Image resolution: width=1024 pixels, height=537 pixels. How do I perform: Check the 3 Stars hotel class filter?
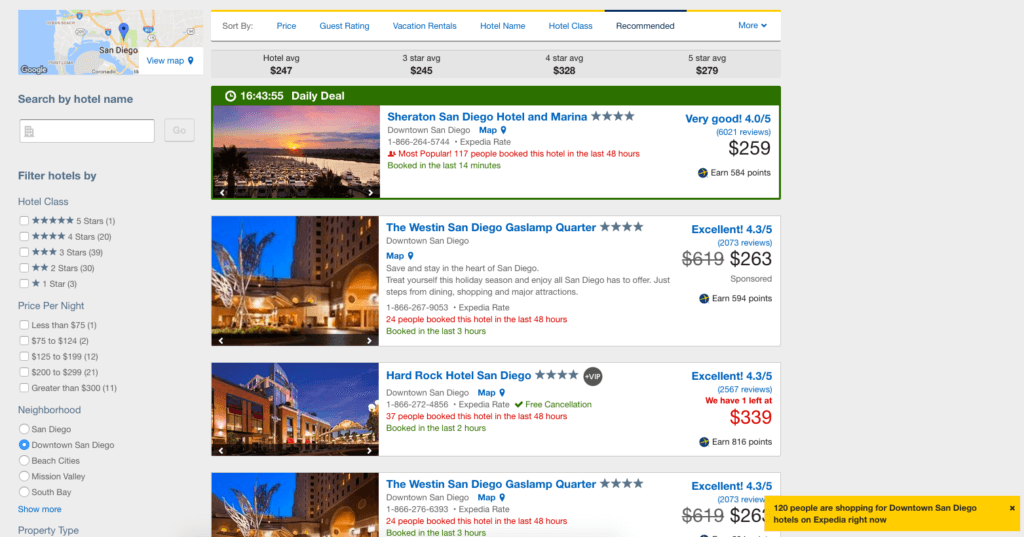point(24,252)
